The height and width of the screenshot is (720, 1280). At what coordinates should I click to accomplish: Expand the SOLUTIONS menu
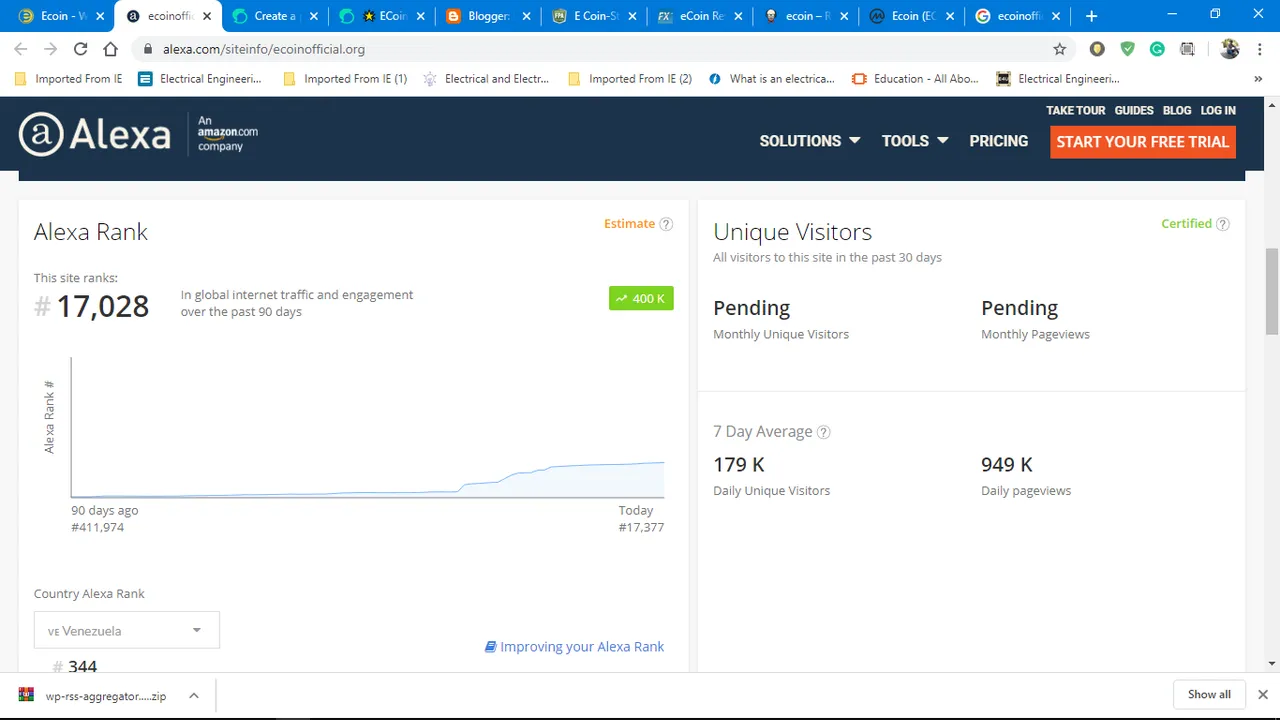coord(810,141)
